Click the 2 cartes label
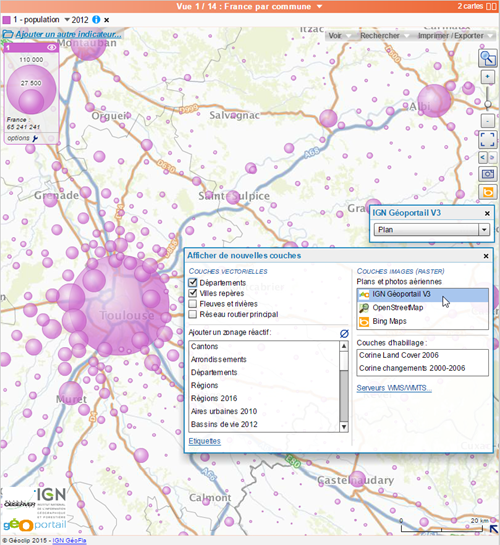The height and width of the screenshot is (545, 500). (x=470, y=6)
